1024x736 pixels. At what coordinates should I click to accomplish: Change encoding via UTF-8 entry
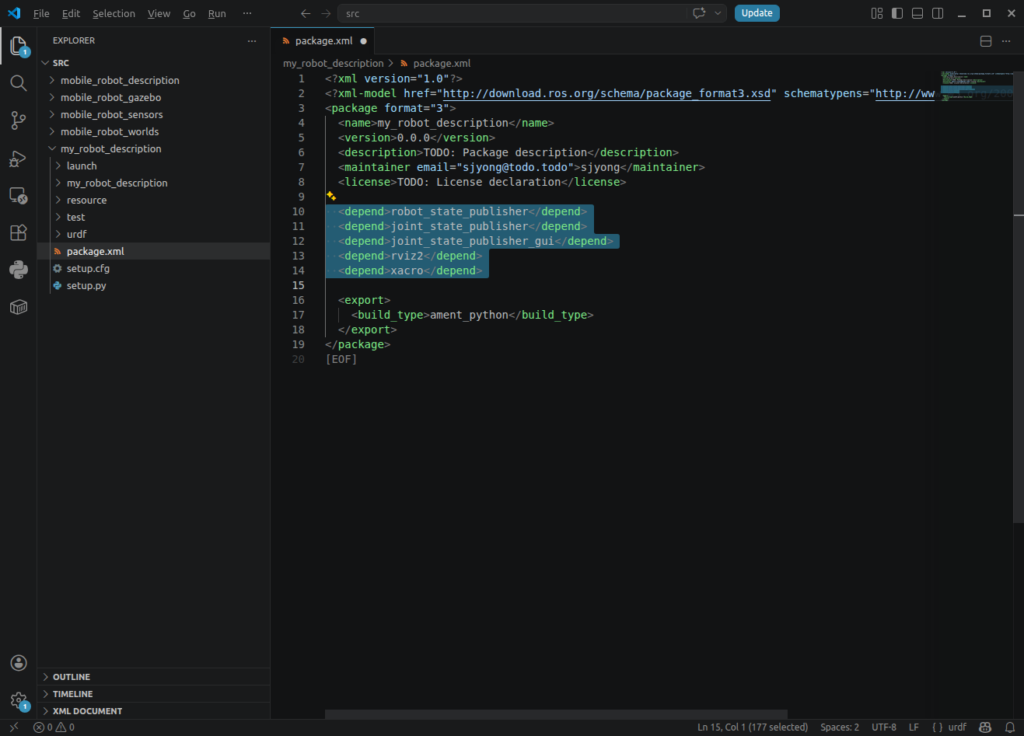pos(884,727)
